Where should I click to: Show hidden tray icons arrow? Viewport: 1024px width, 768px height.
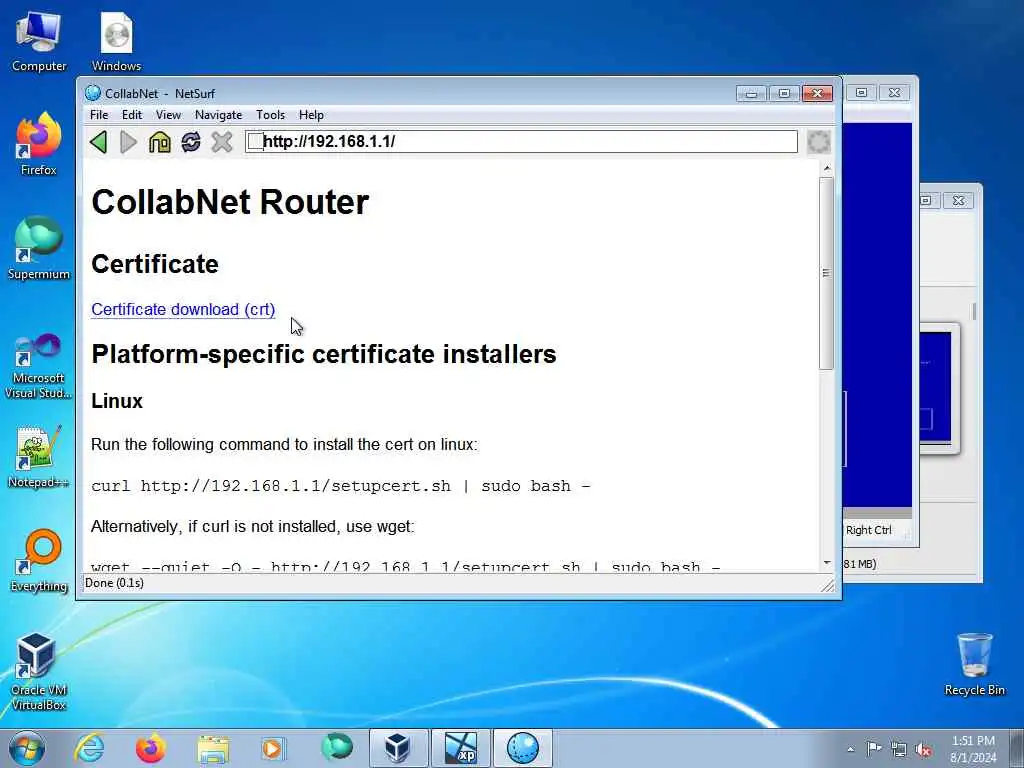(x=850, y=749)
